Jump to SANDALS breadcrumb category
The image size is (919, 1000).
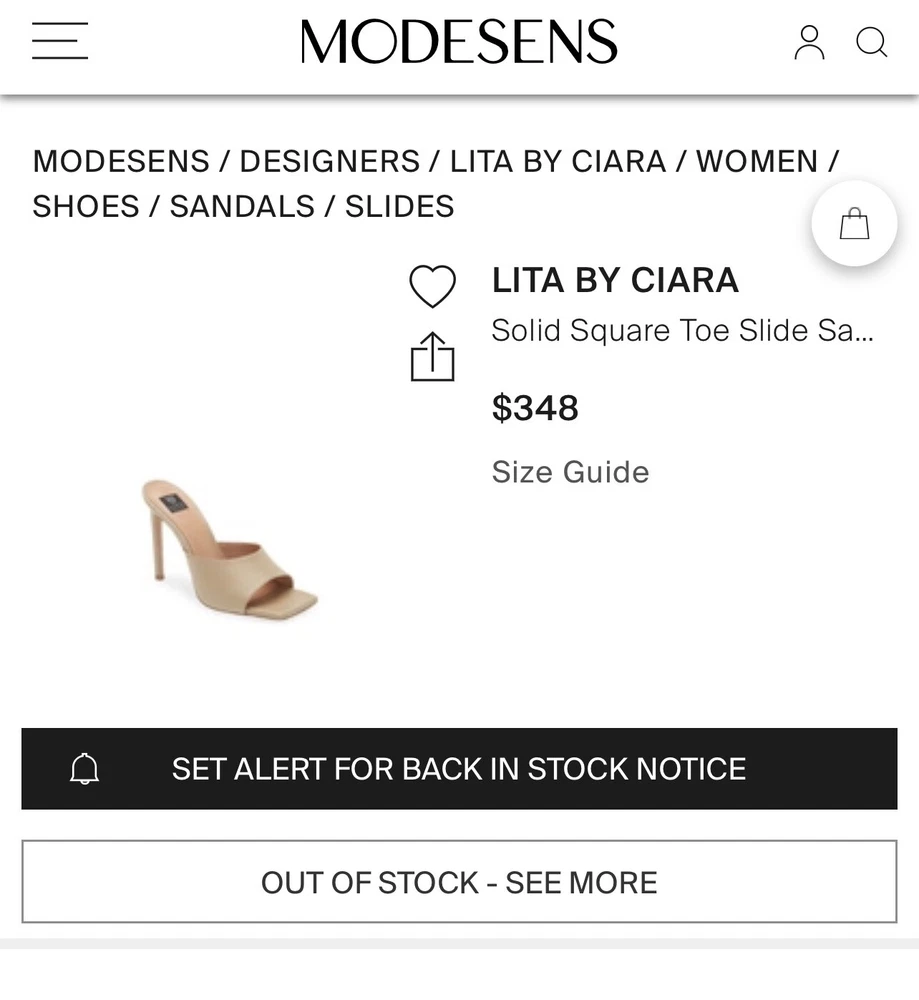point(242,206)
